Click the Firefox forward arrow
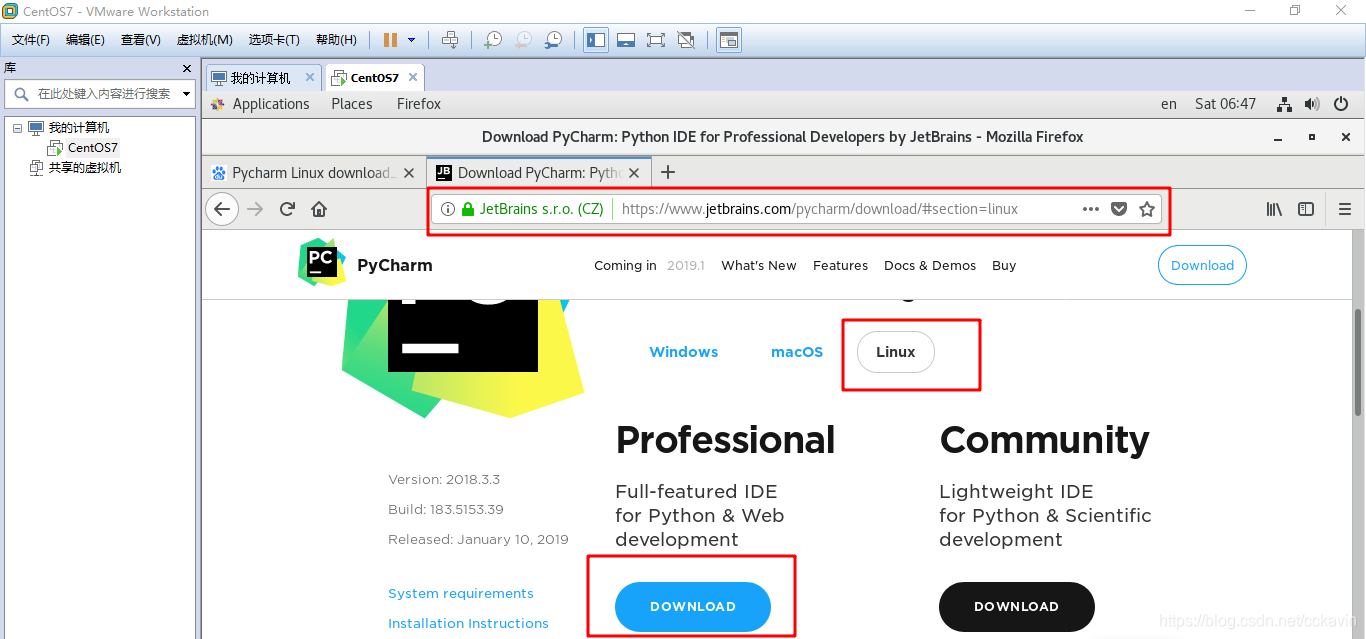Viewport: 1366px width, 639px height. pyautogui.click(x=255, y=209)
